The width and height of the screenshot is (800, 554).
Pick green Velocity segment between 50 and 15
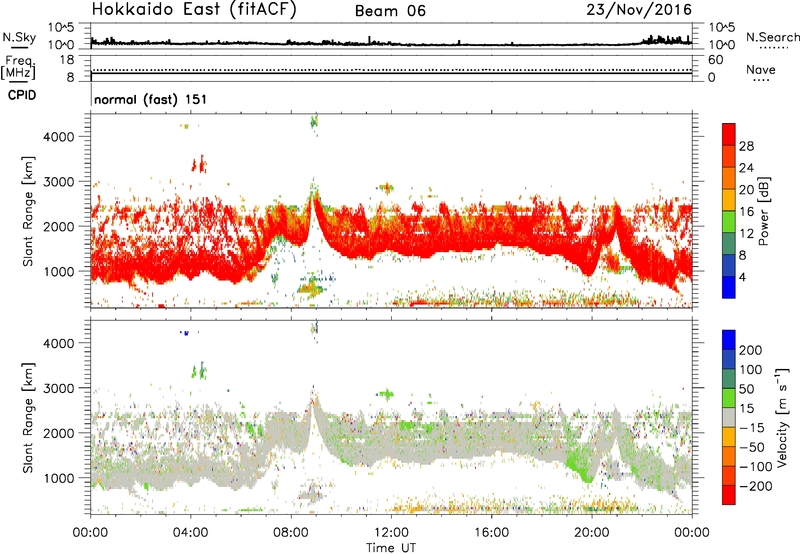click(x=729, y=398)
